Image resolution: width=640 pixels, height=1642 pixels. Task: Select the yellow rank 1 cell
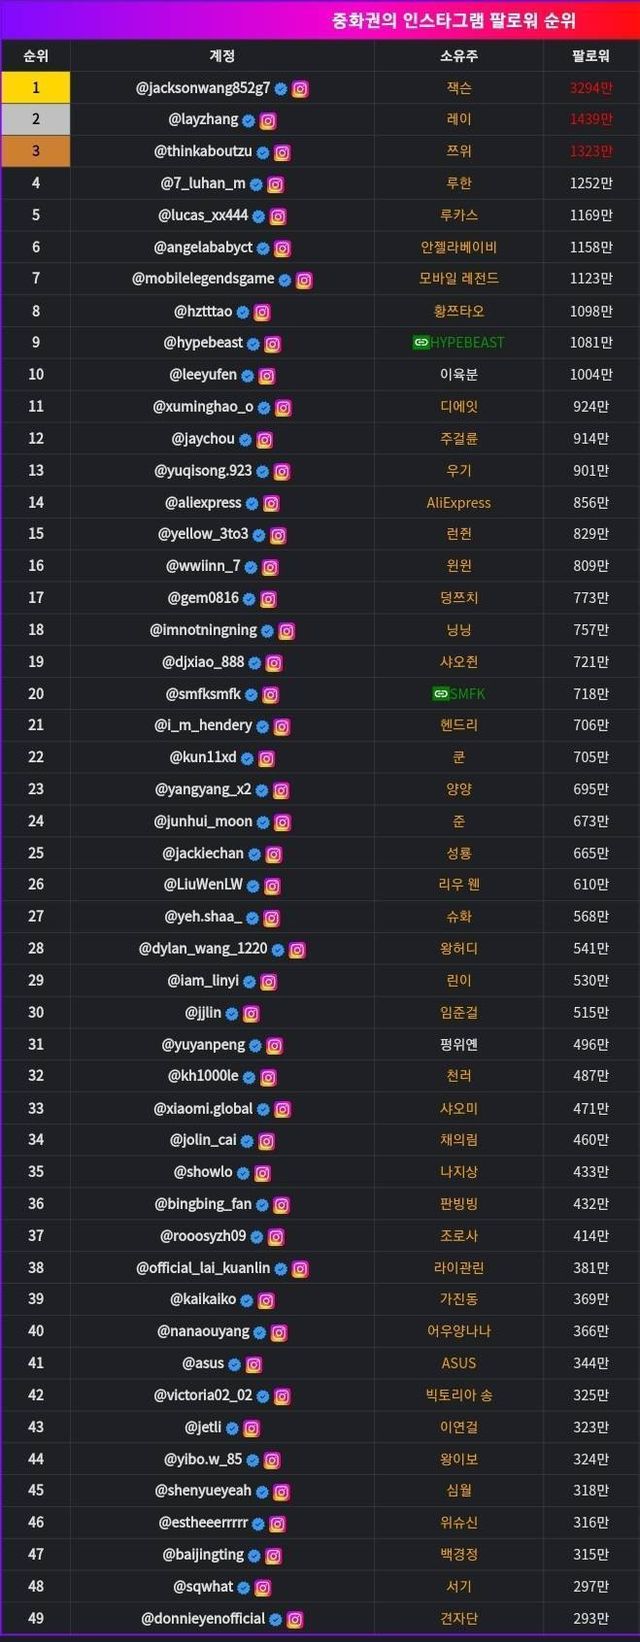point(36,88)
